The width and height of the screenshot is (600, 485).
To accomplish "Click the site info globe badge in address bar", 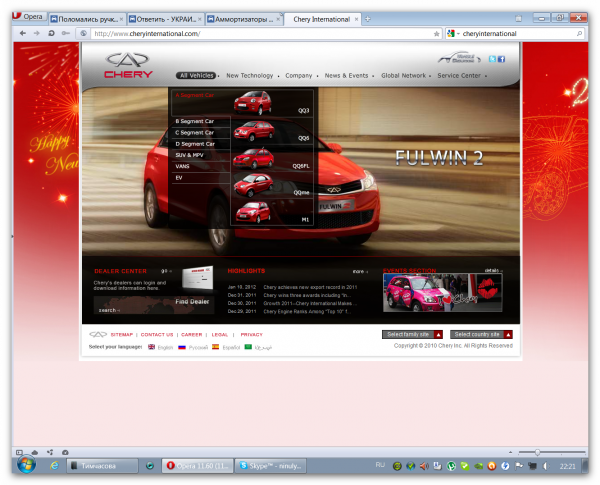I will 83,34.
